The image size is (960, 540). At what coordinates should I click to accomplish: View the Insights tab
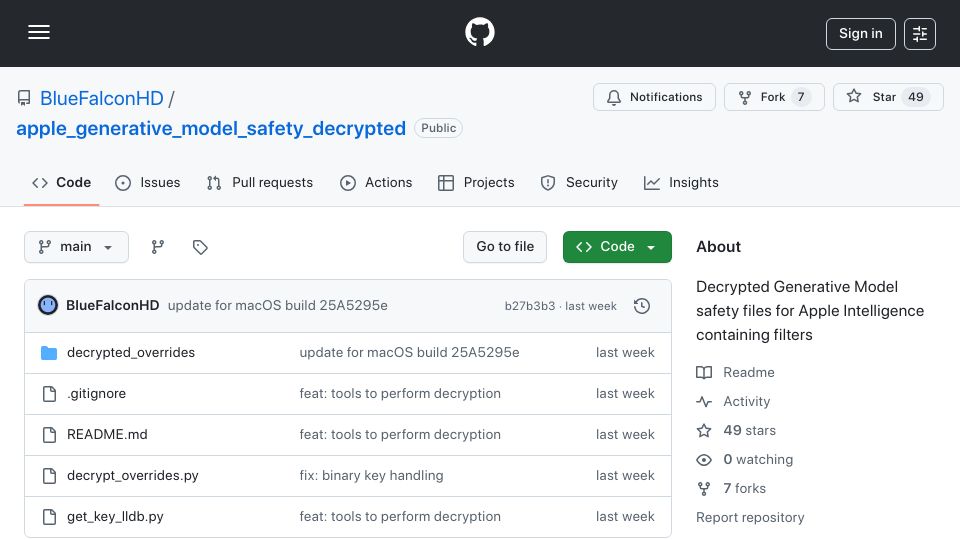tap(681, 182)
